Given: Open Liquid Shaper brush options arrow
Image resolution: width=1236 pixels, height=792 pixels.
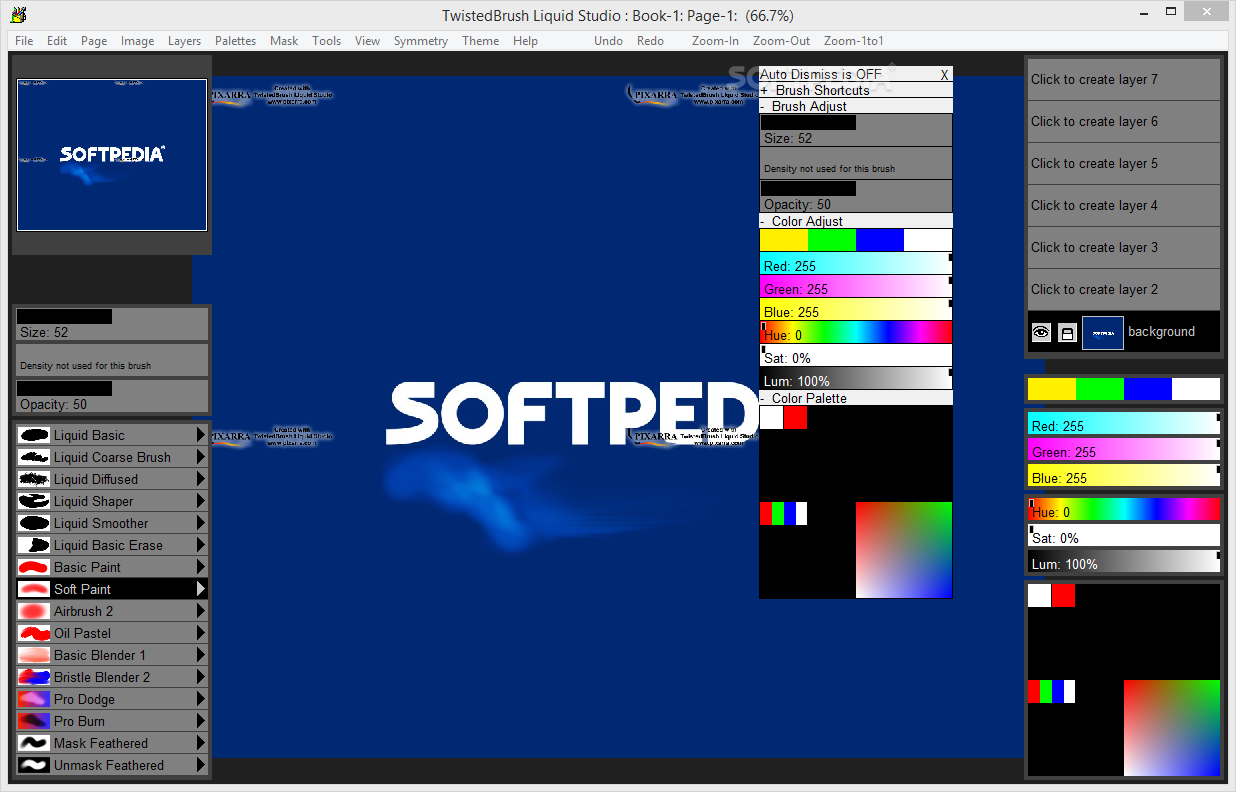Looking at the screenshot, I should 201,501.
